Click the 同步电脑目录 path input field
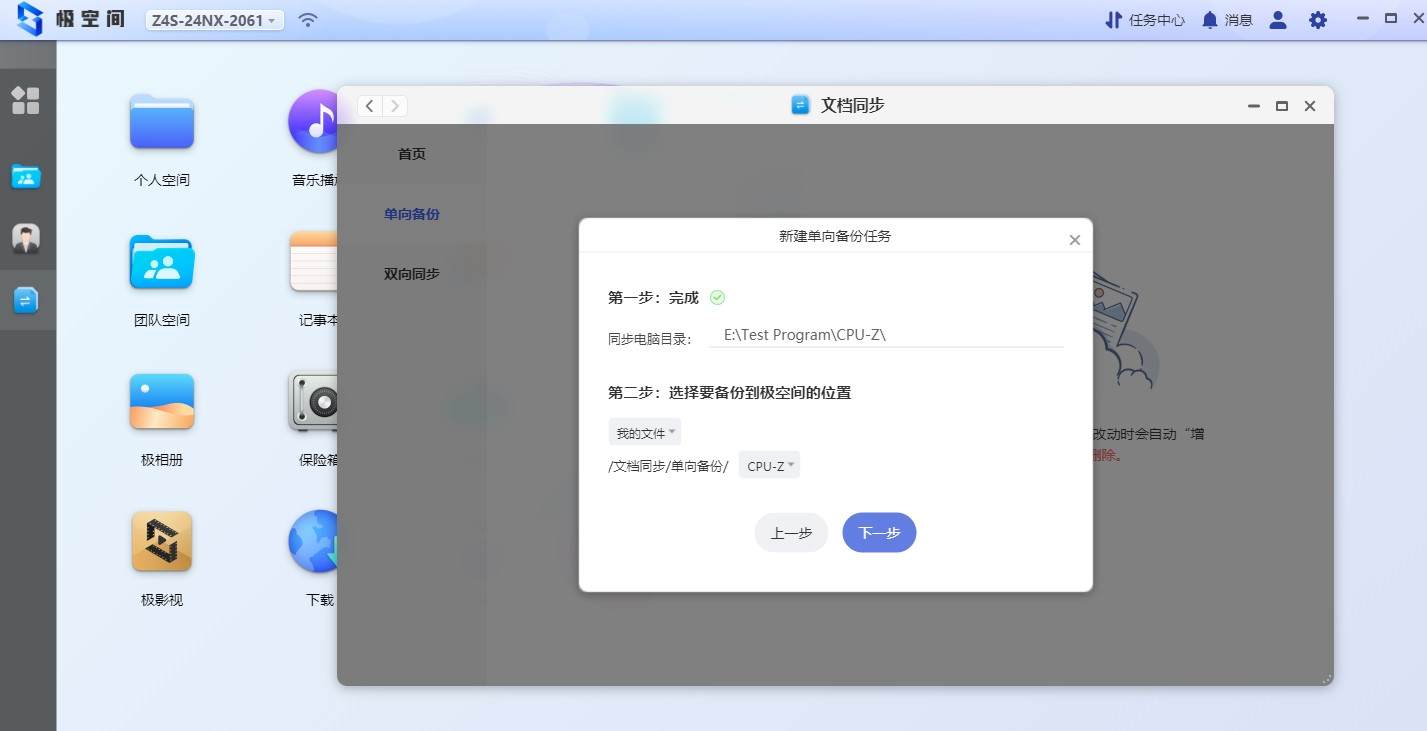The height and width of the screenshot is (731, 1427). (x=886, y=334)
